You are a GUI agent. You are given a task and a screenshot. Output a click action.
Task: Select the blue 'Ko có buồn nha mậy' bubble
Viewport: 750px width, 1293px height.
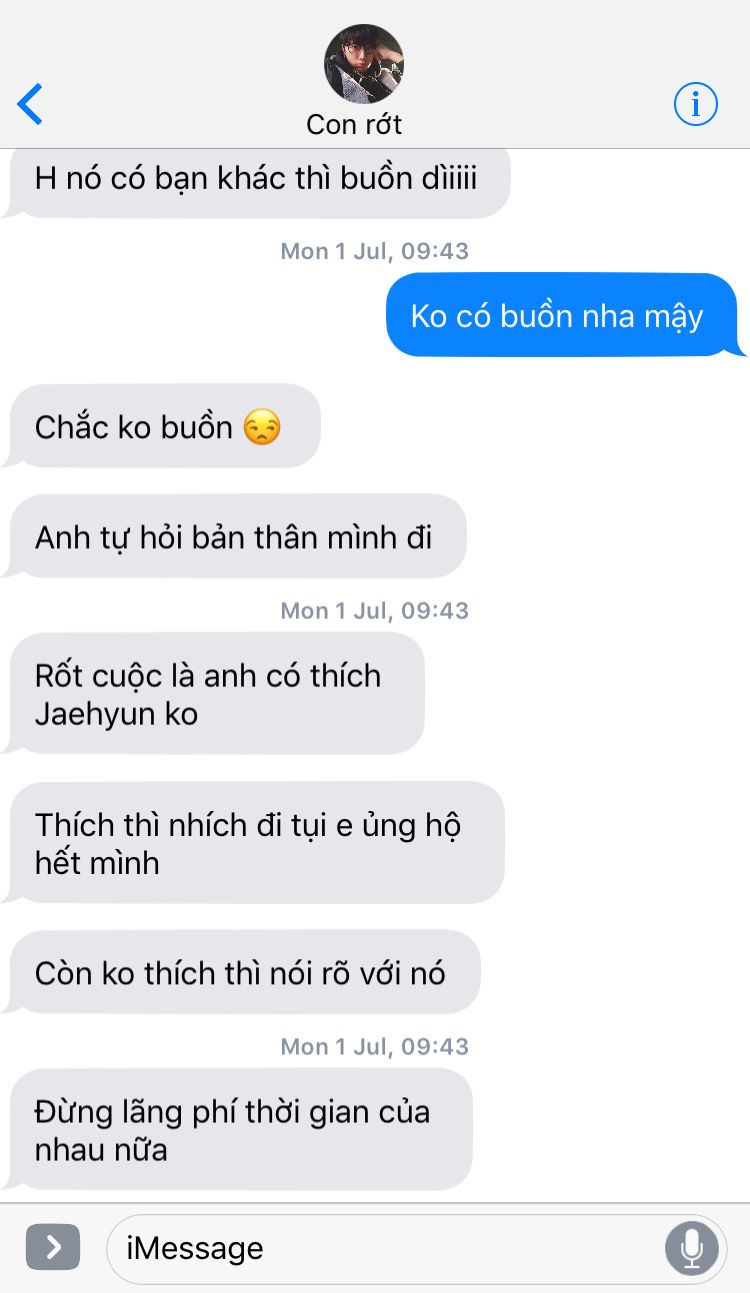click(564, 315)
